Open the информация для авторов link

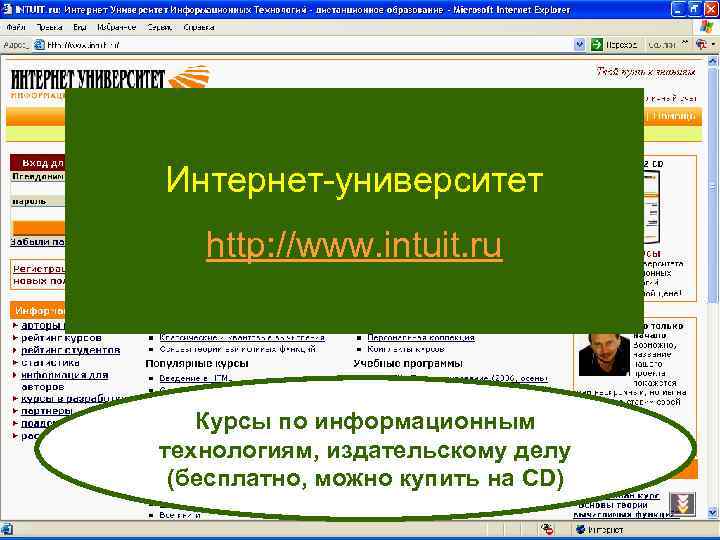65,381
